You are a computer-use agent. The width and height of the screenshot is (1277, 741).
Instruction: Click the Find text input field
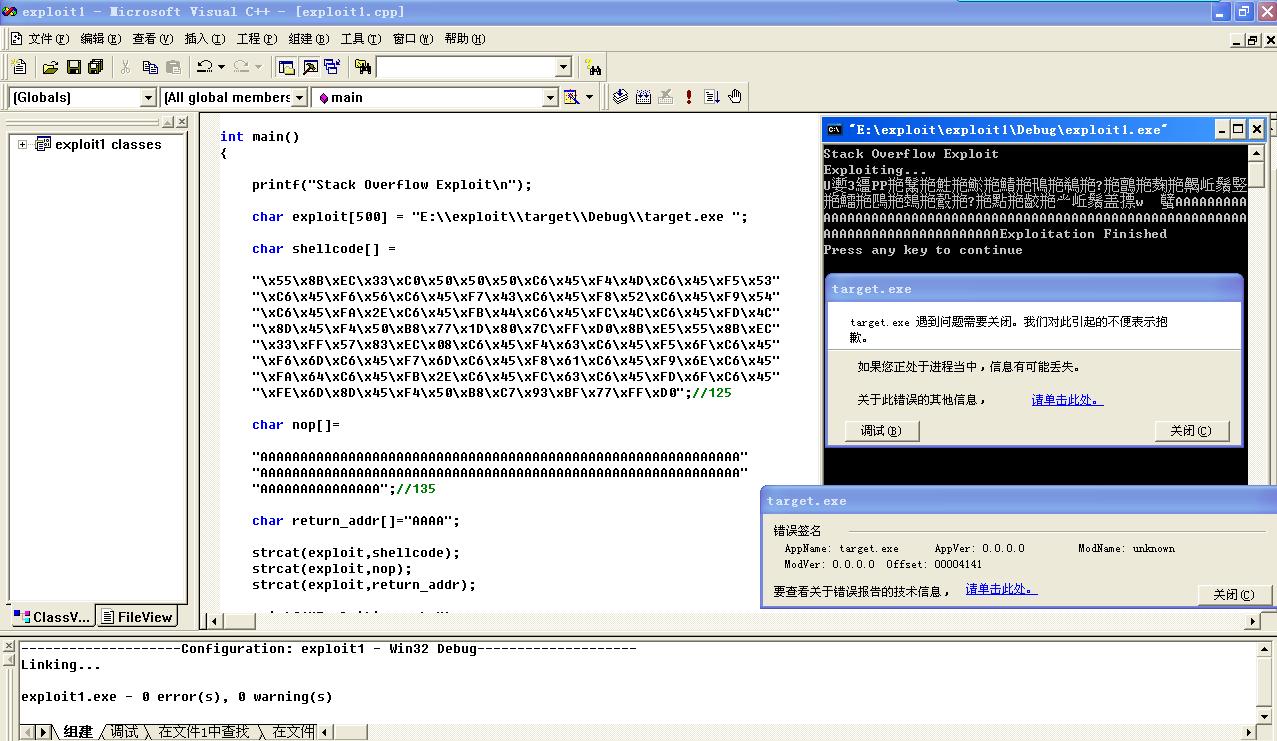pyautogui.click(x=465, y=67)
